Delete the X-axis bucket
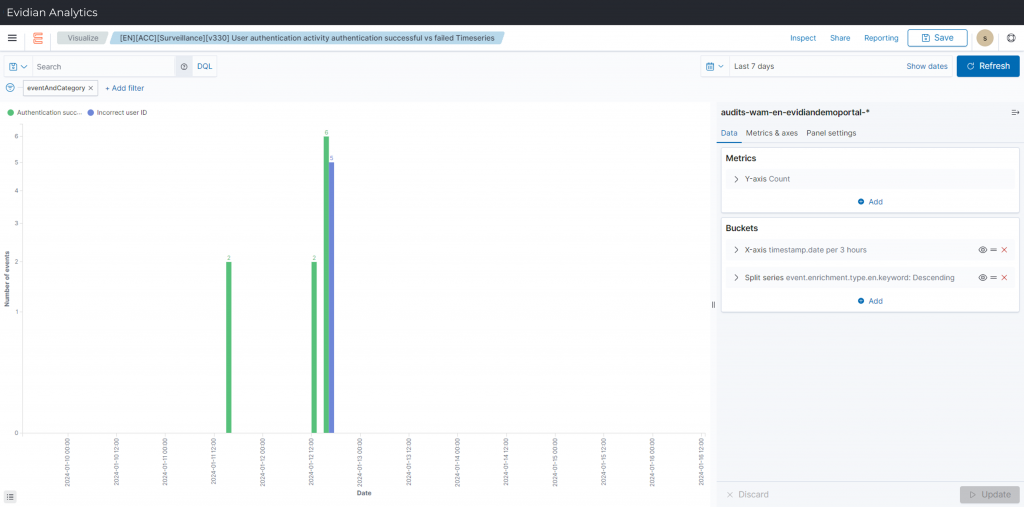Viewport: 1024px width, 507px height. point(1004,250)
